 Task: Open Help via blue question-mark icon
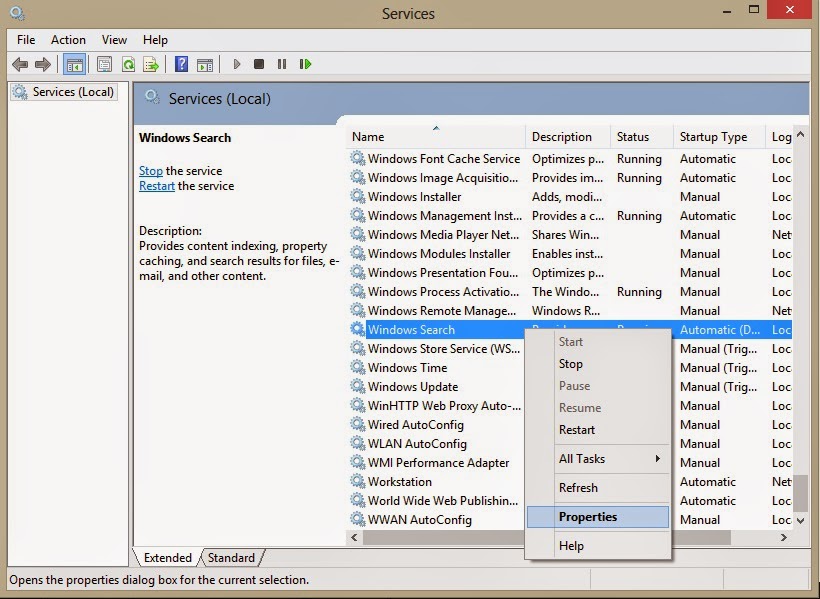[x=181, y=64]
